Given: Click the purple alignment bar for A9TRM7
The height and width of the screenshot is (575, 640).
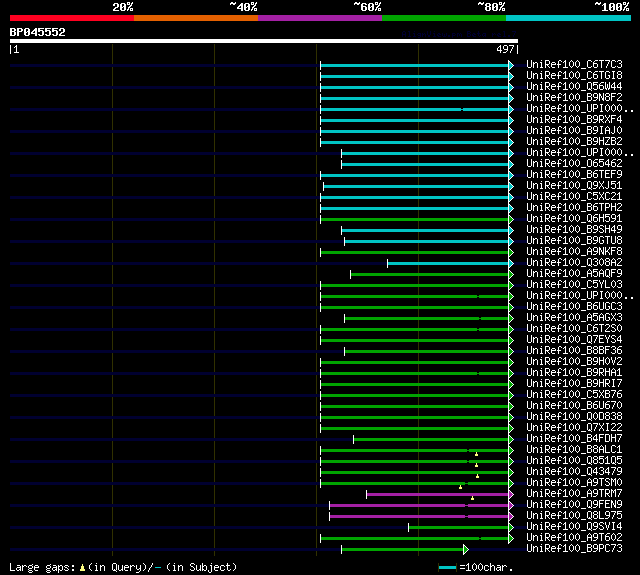Looking at the screenshot, I should coord(438,495).
